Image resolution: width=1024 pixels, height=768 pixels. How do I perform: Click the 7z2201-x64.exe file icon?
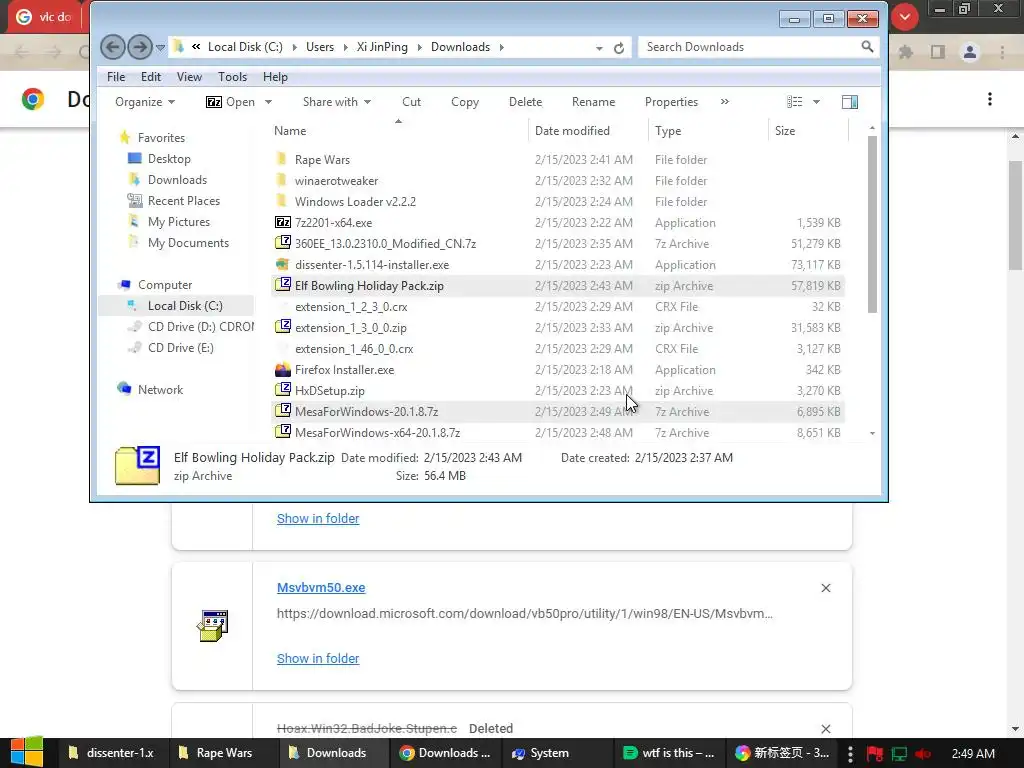[x=282, y=222]
